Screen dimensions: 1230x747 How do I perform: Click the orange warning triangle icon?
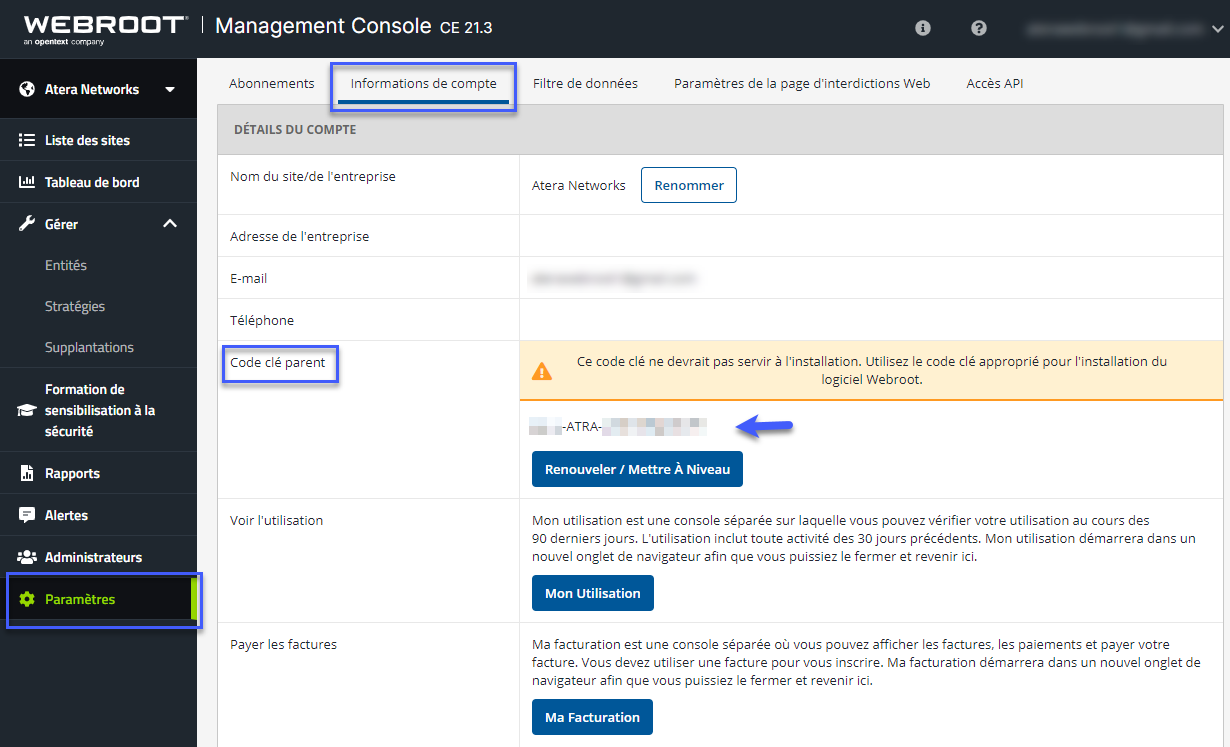click(x=542, y=371)
